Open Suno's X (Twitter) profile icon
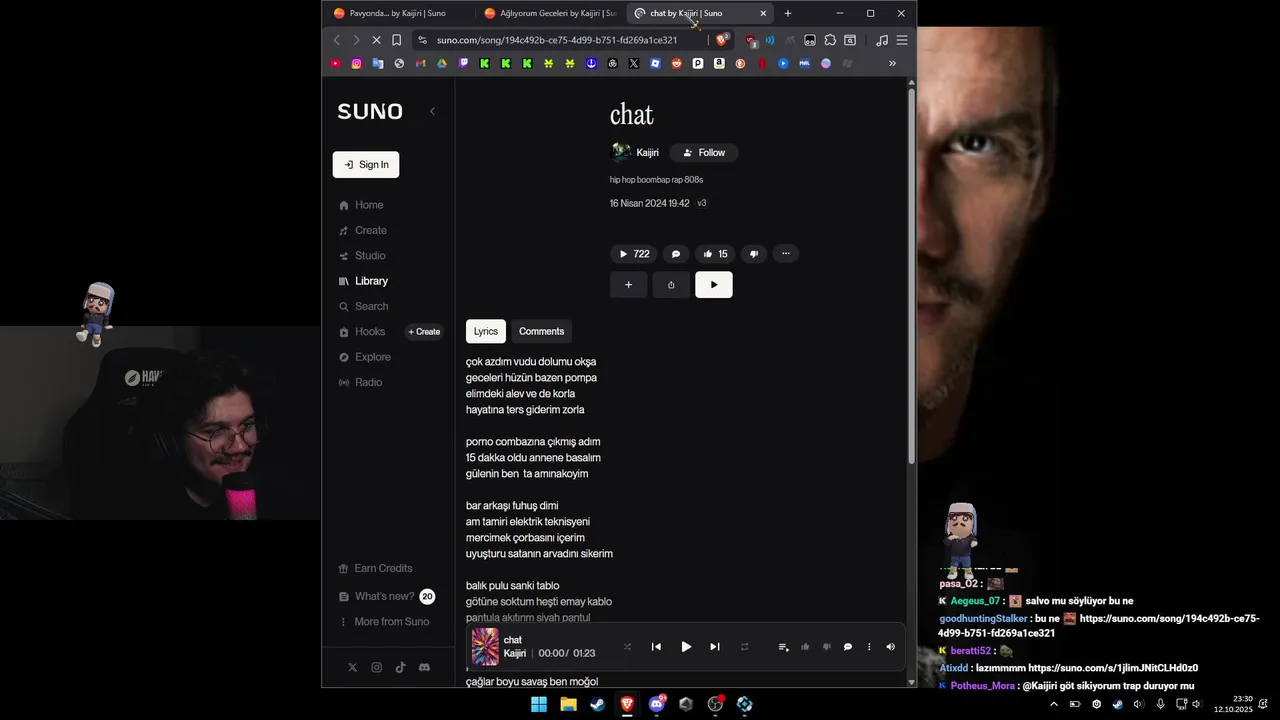Viewport: 1280px width, 720px height. click(352, 667)
